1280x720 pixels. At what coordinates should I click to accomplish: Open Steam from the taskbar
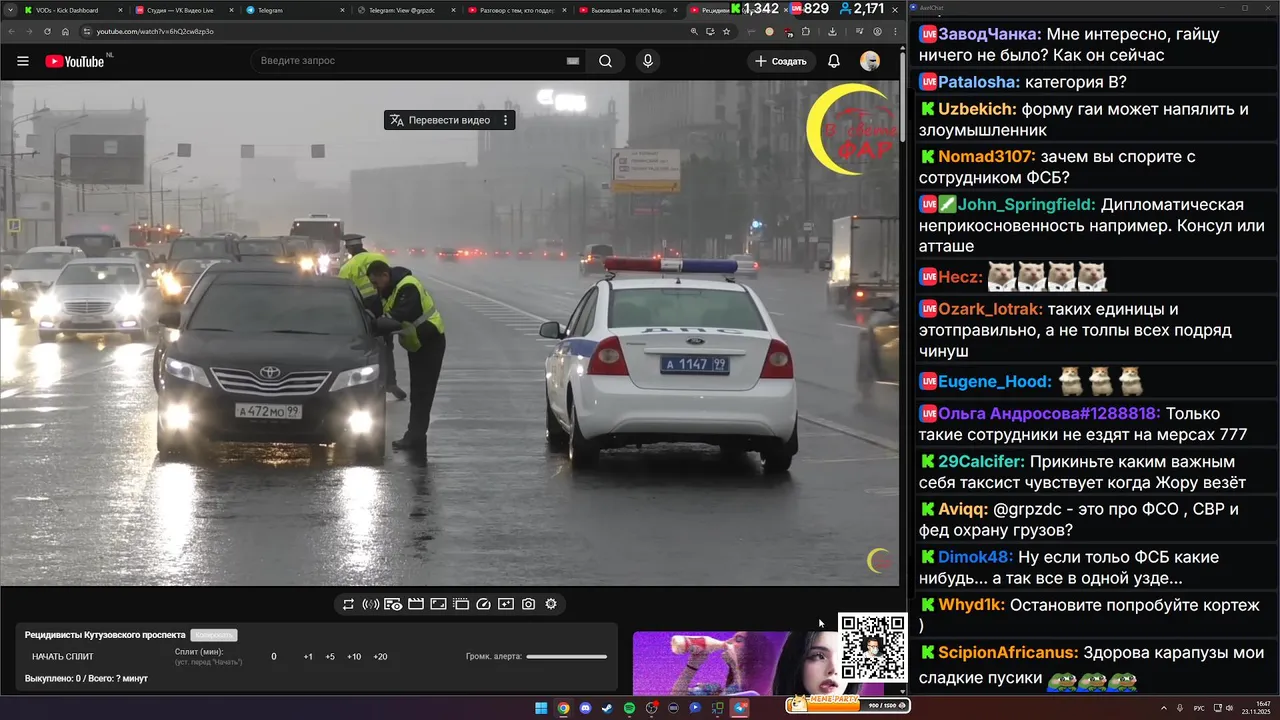pyautogui.click(x=607, y=708)
